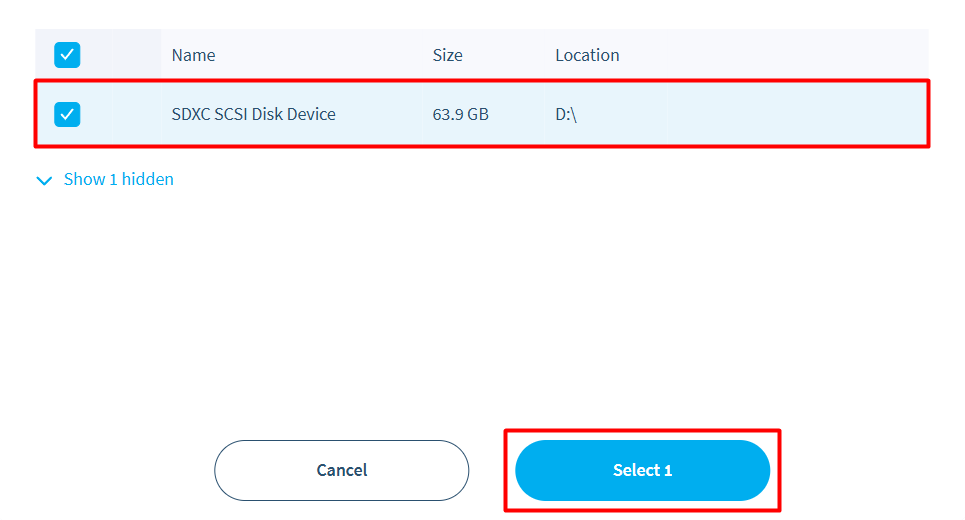Click the word 'Device' in the drive name
The height and width of the screenshot is (520, 965).
(311, 114)
